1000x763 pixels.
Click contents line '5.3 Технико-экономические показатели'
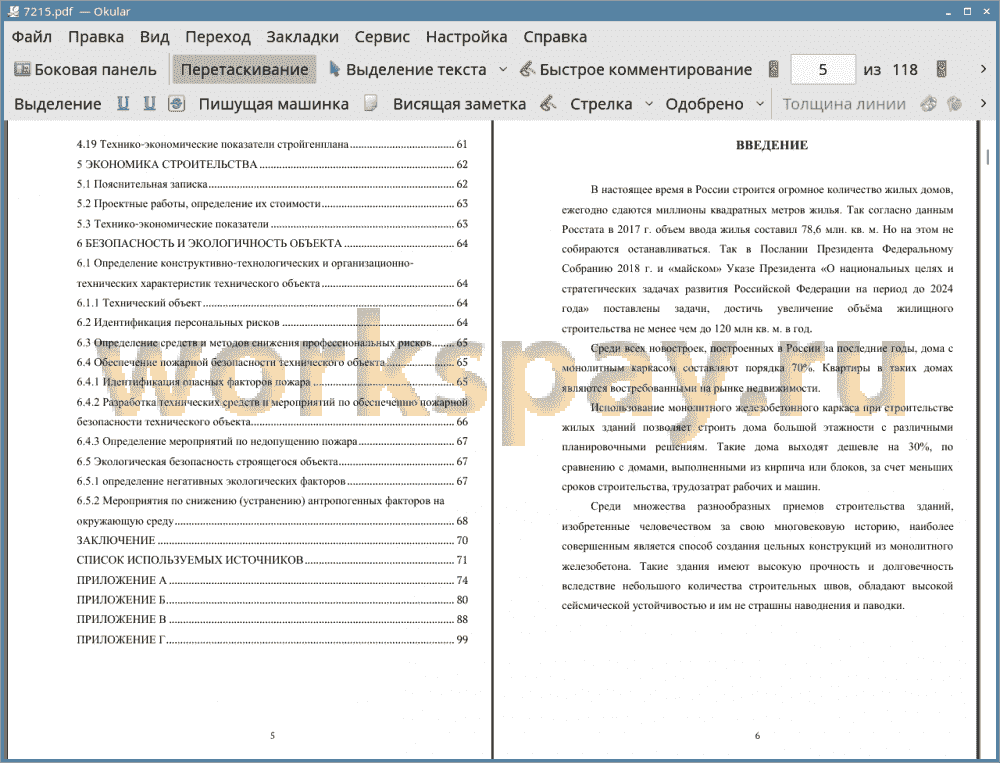[272, 224]
